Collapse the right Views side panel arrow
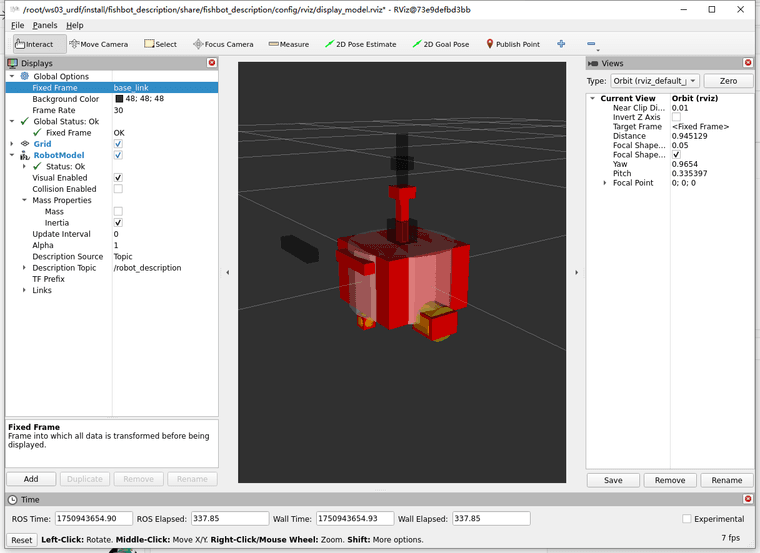Screen dimensions: 760x553 (576, 272)
